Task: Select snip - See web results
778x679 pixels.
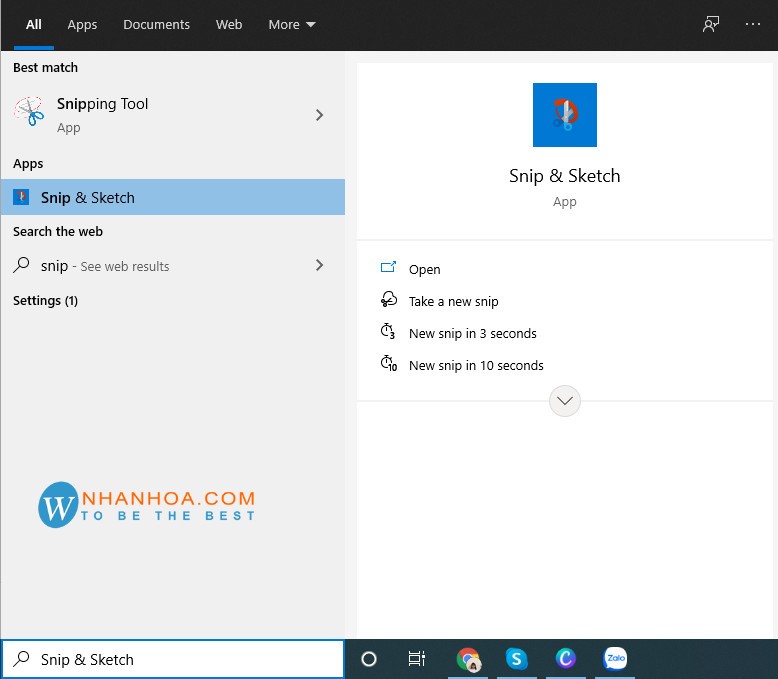Action: tap(173, 265)
